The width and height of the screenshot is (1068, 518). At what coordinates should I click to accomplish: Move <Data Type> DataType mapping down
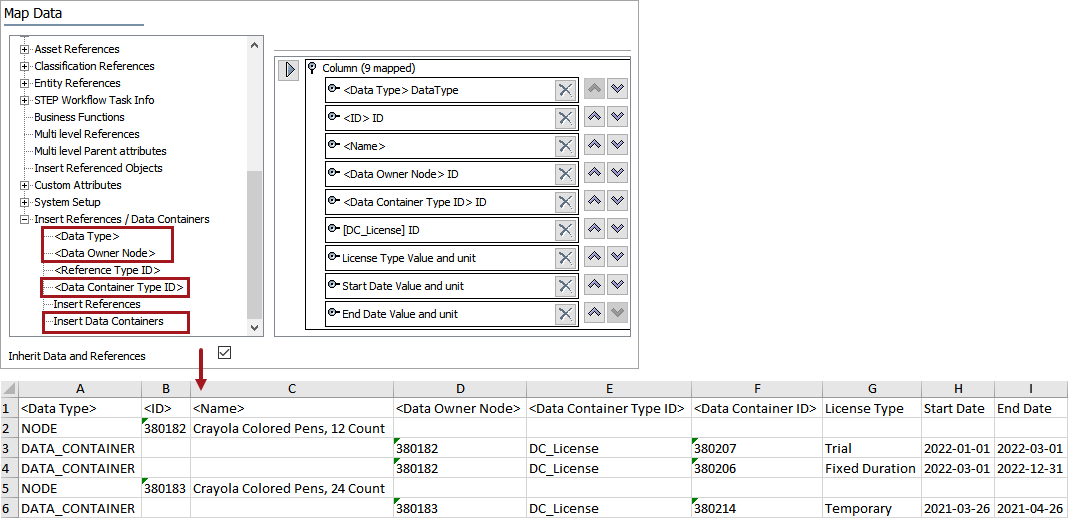coord(617,89)
